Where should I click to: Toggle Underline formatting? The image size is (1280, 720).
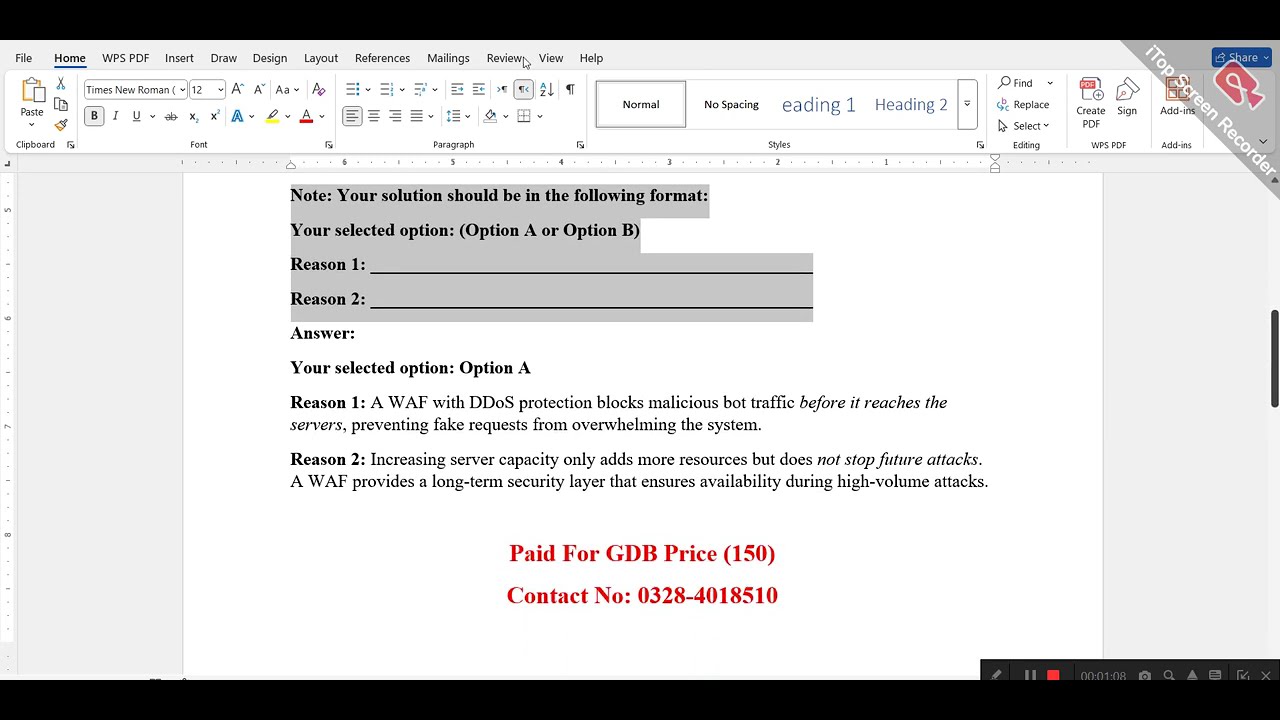pyautogui.click(x=137, y=116)
